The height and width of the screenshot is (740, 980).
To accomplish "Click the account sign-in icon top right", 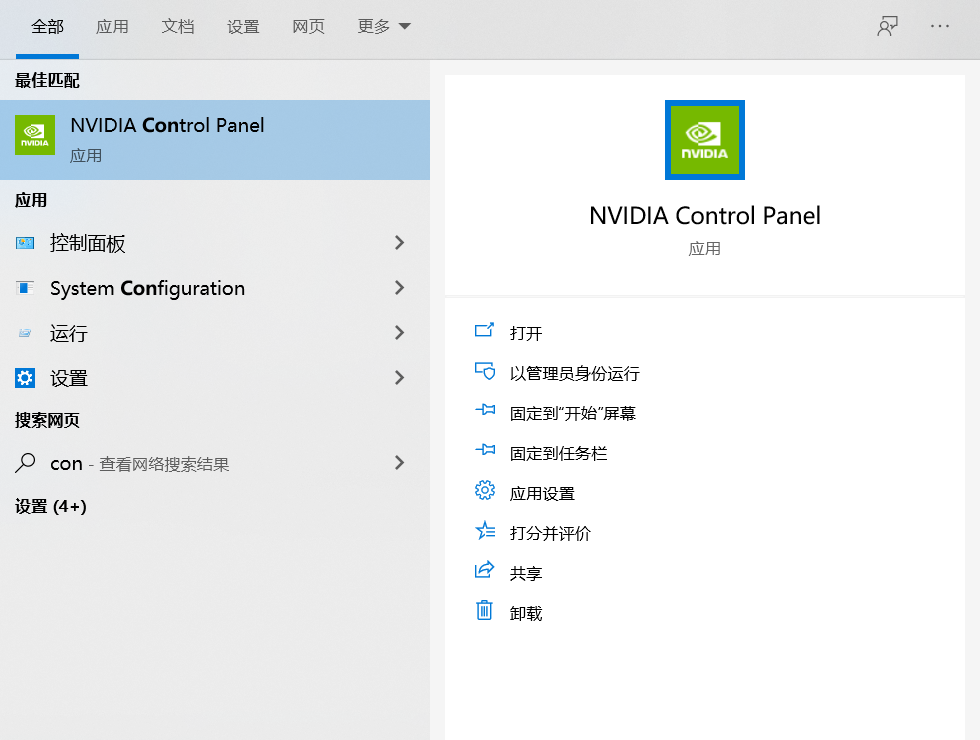I will 887,27.
